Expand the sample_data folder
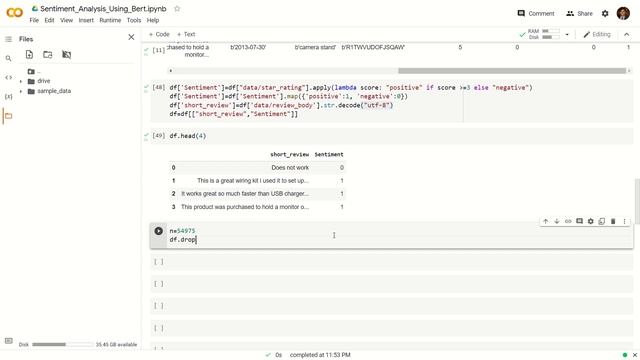Viewport: 640px width, 360px height. click(x=21, y=91)
